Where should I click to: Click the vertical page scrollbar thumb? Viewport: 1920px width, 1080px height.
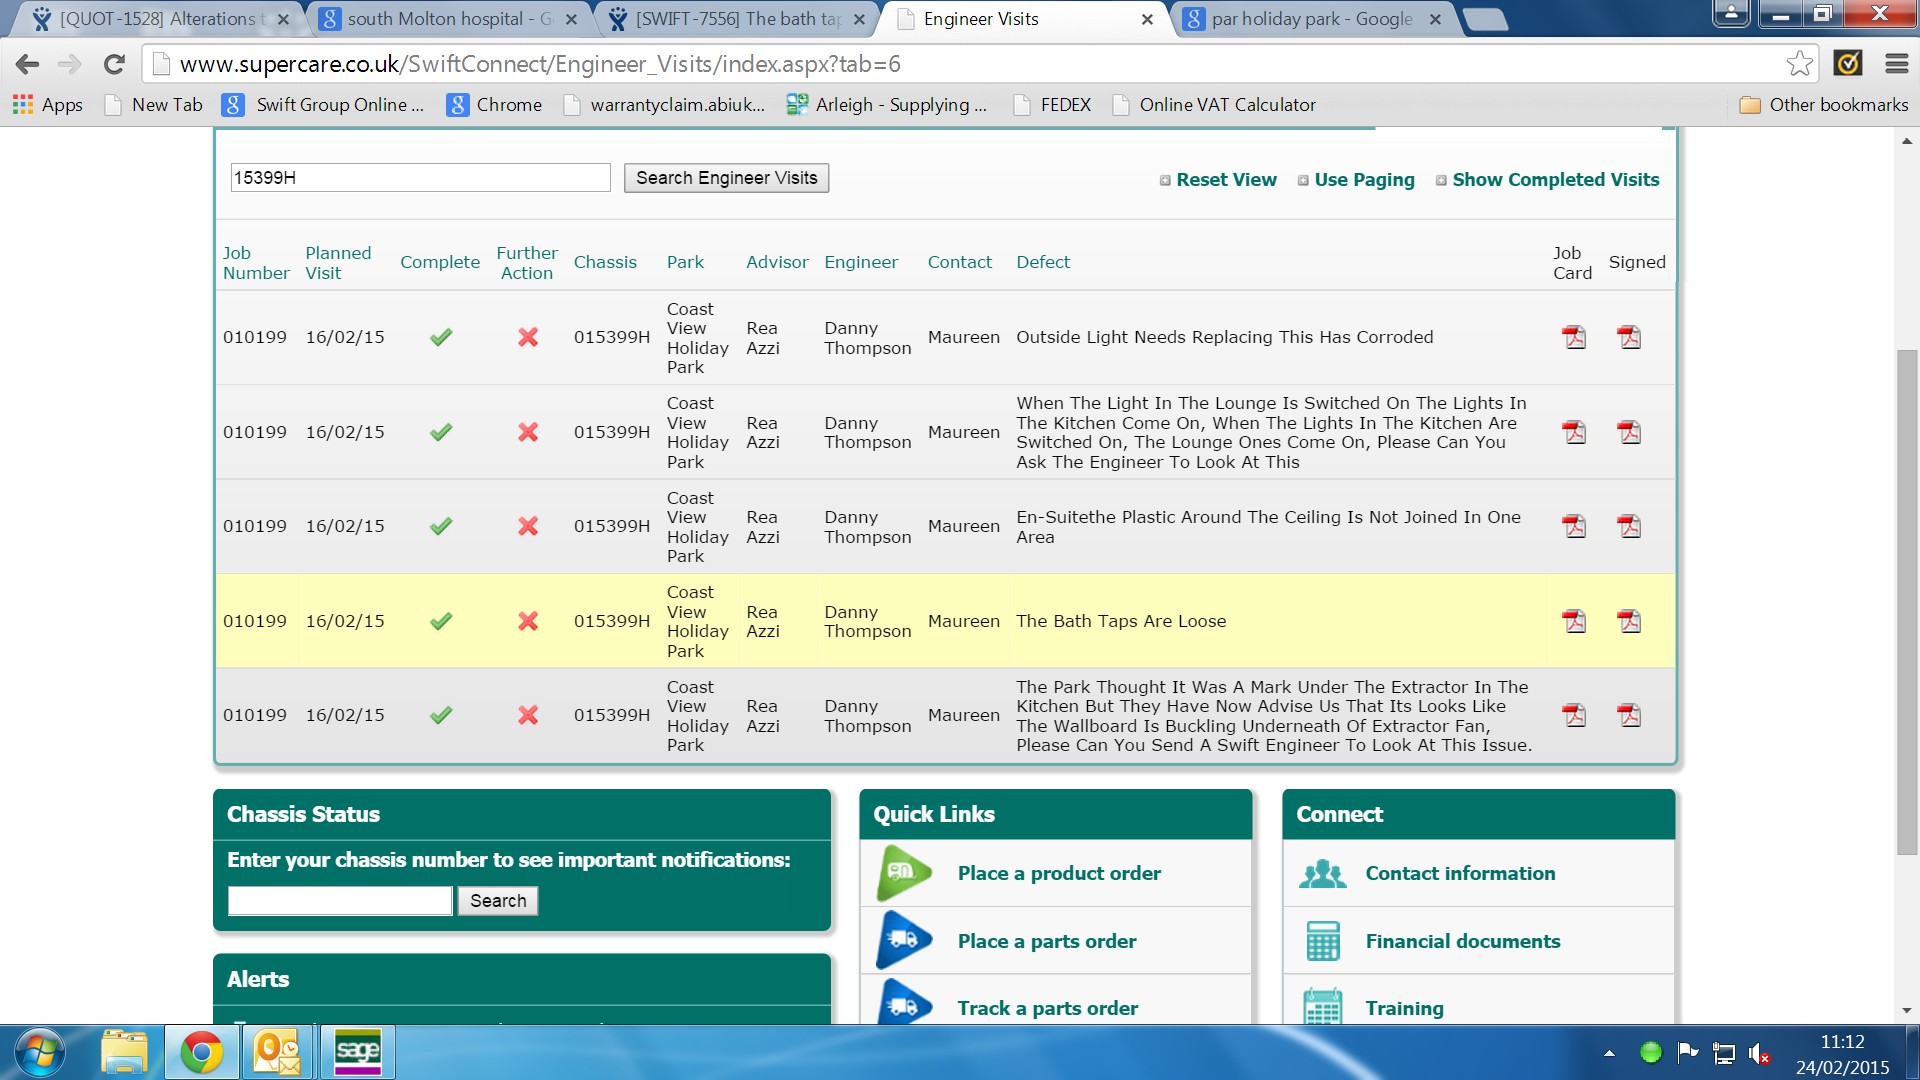[1907, 600]
